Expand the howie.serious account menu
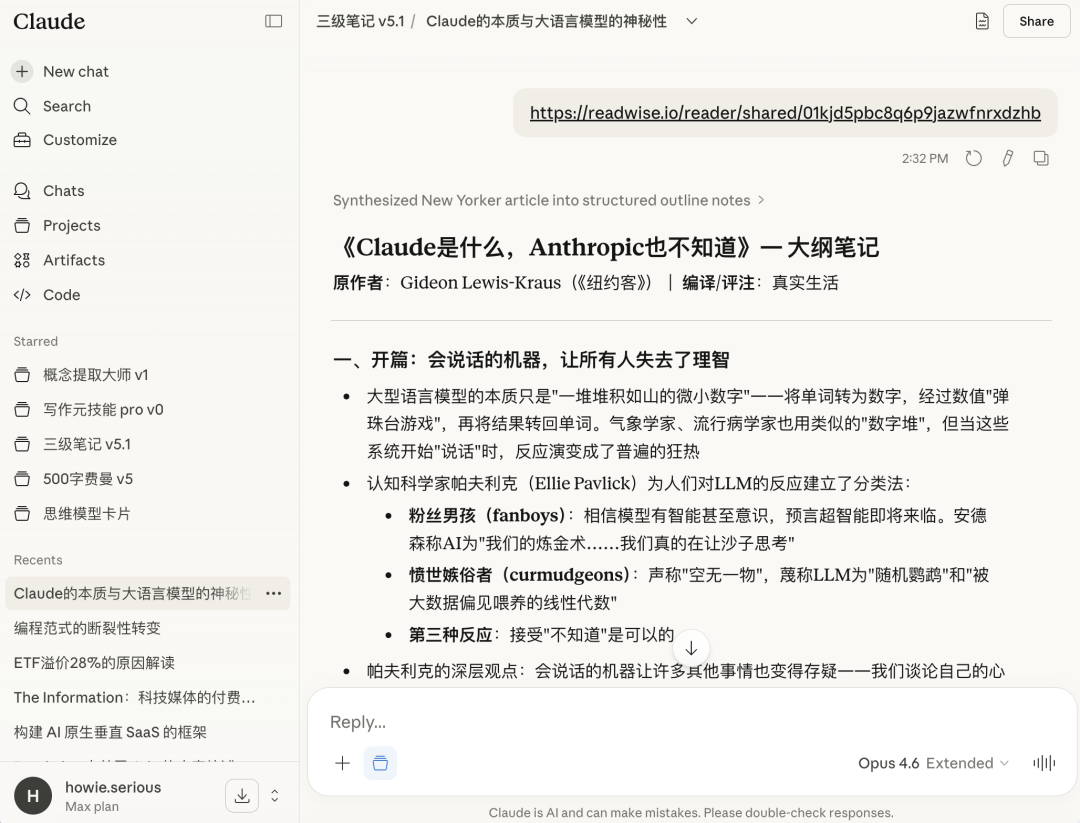 click(275, 796)
